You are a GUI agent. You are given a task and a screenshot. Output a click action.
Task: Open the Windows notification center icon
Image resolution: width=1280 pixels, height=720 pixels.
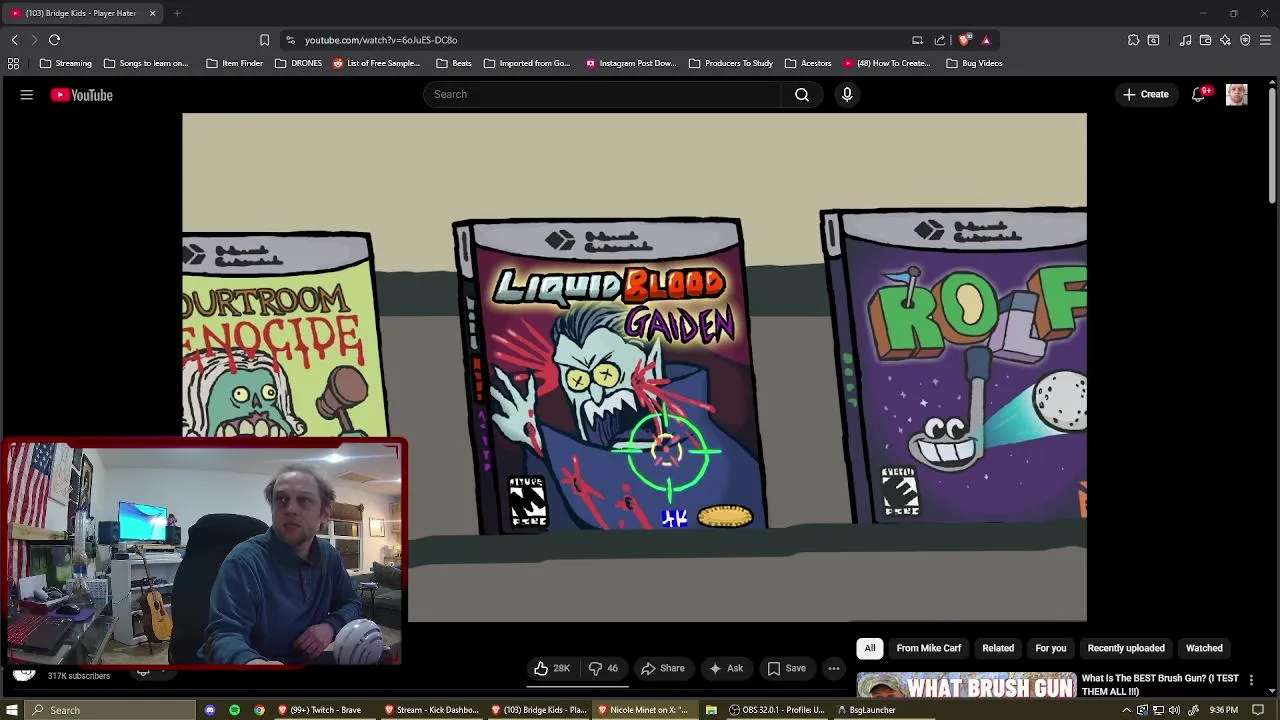[1258, 710]
